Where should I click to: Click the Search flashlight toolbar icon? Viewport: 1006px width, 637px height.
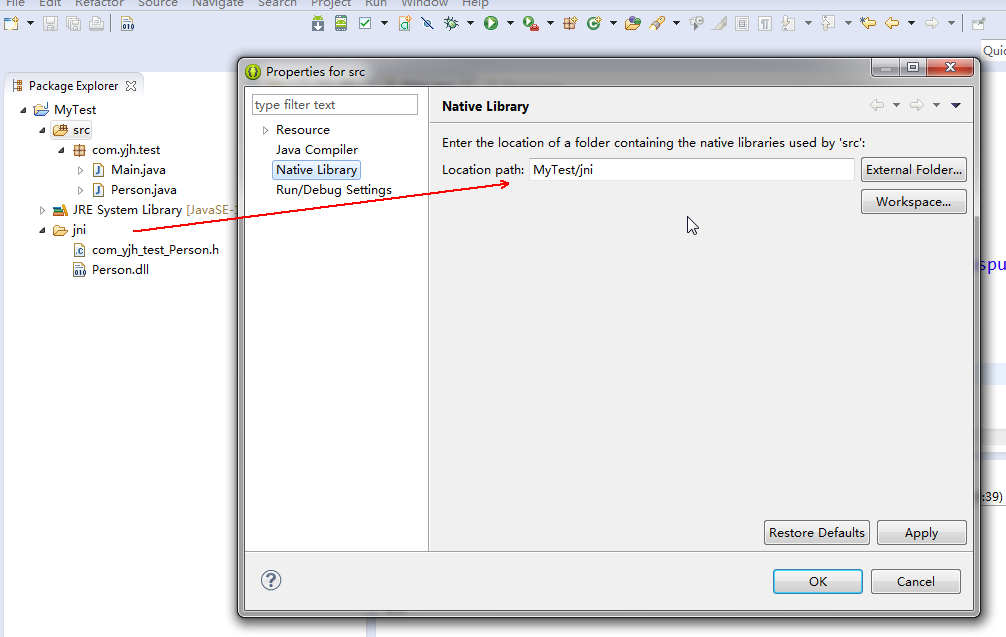pos(657,24)
